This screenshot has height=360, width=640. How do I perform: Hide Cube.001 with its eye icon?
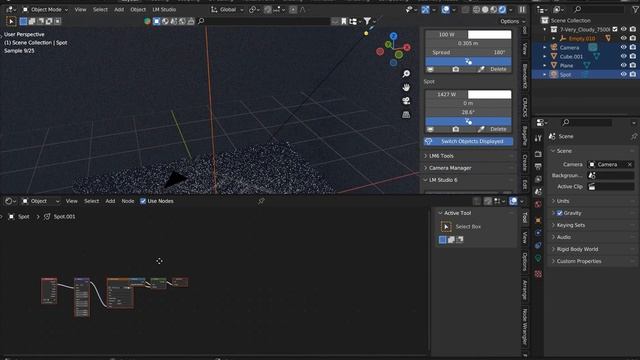click(x=623, y=56)
